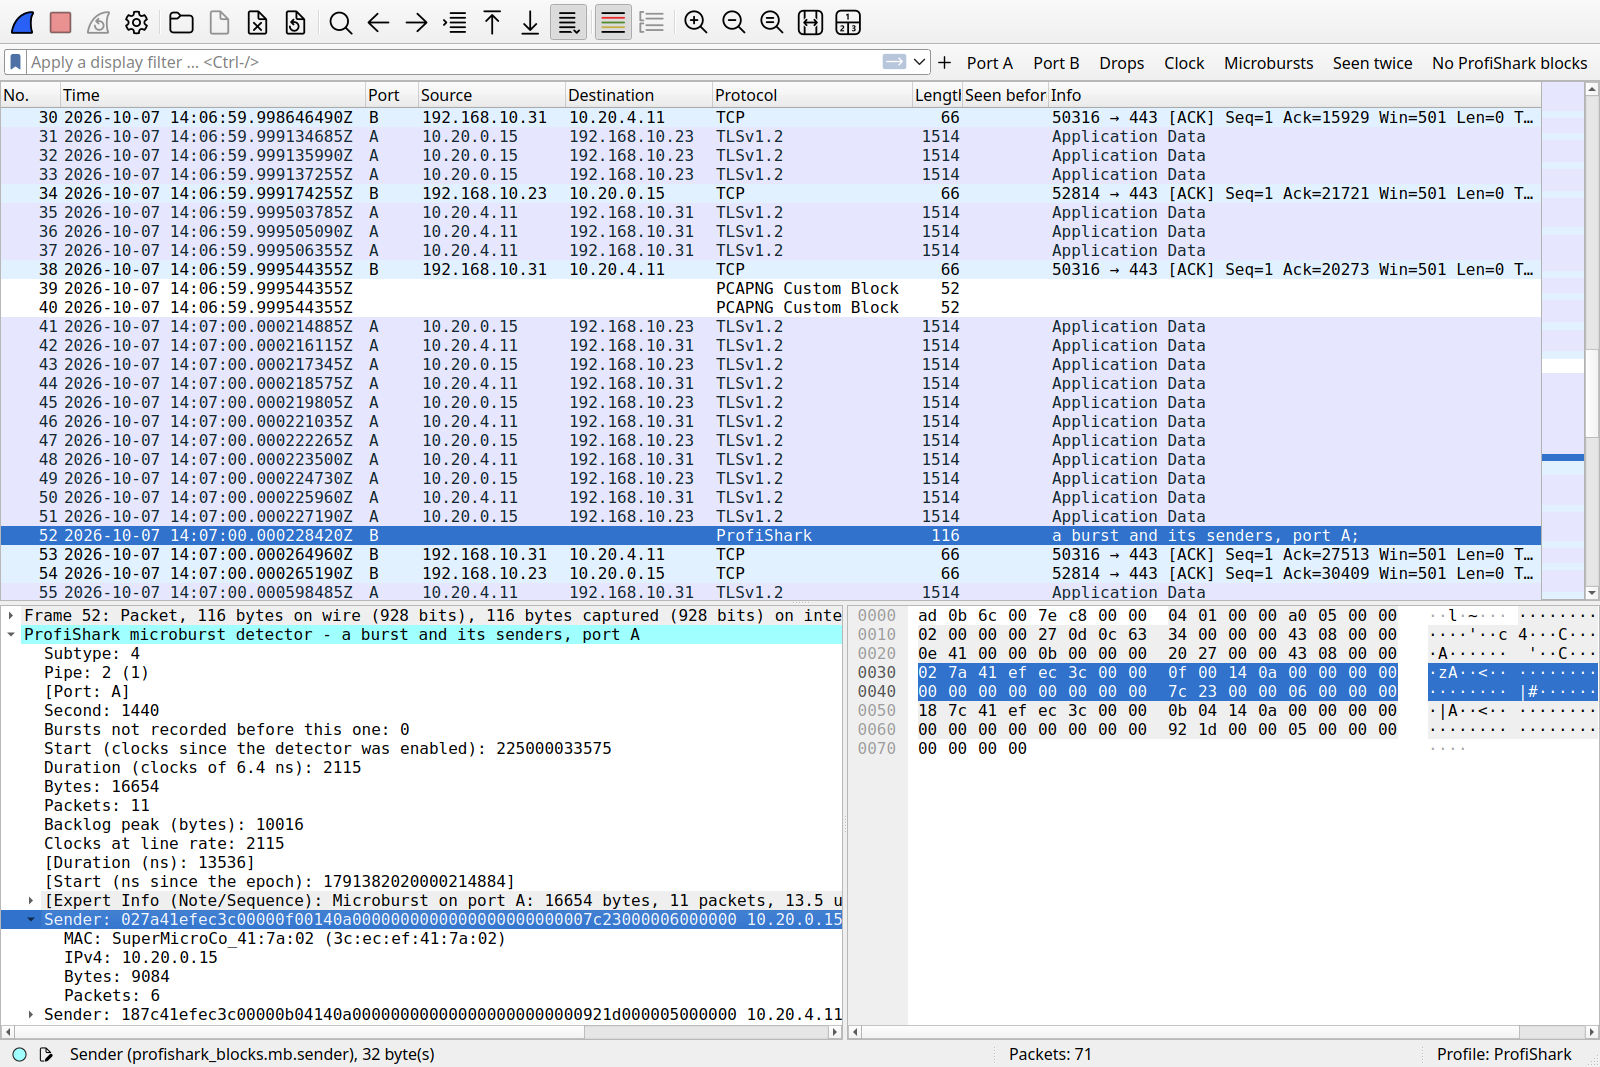The width and height of the screenshot is (1600, 1067).
Task: Open display filter bookmarks
Action: [x=15, y=62]
